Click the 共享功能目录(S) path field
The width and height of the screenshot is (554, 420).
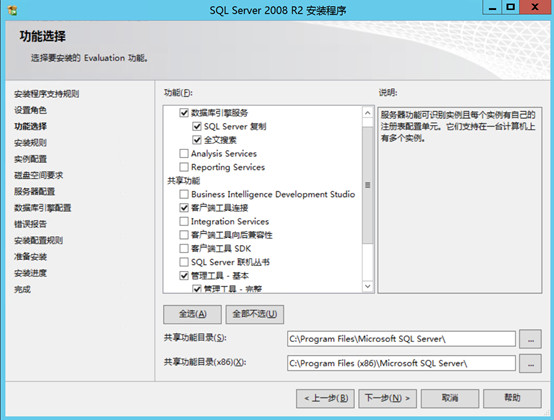pos(401,339)
